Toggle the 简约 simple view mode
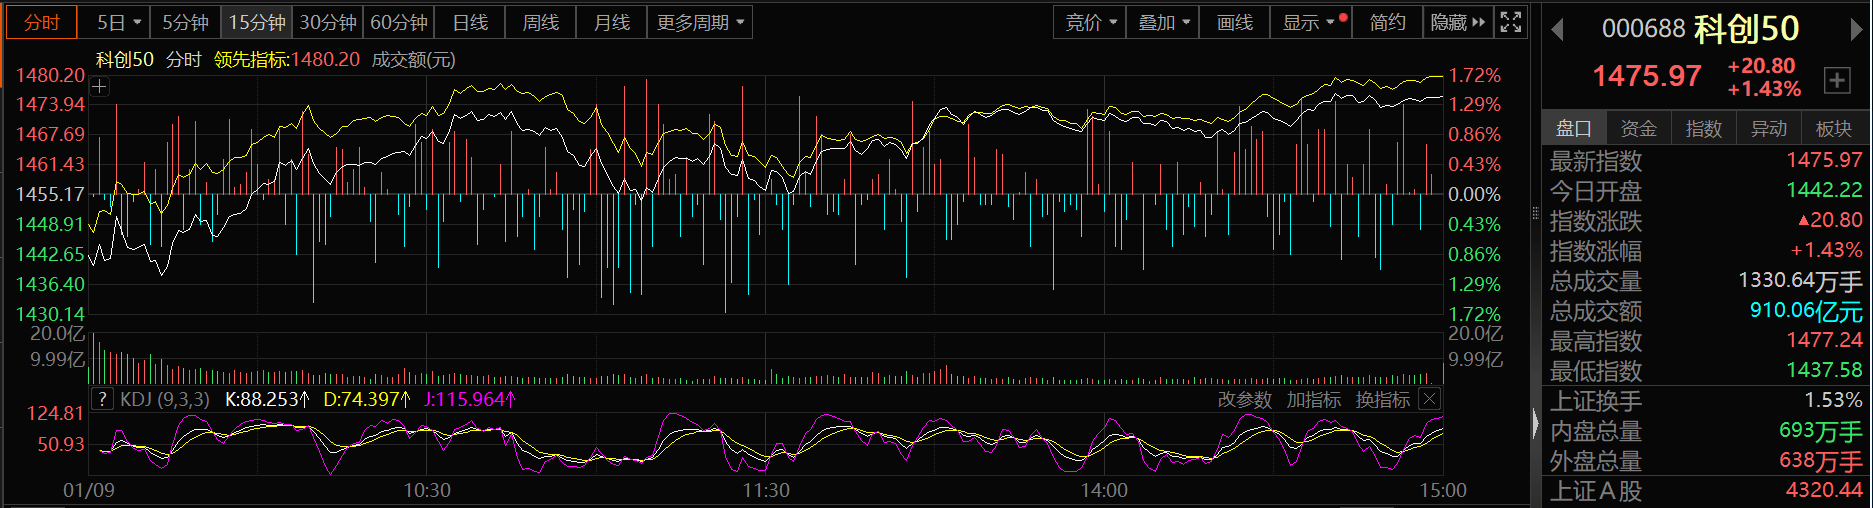Viewport: 1873px width, 508px height. pos(1387,22)
